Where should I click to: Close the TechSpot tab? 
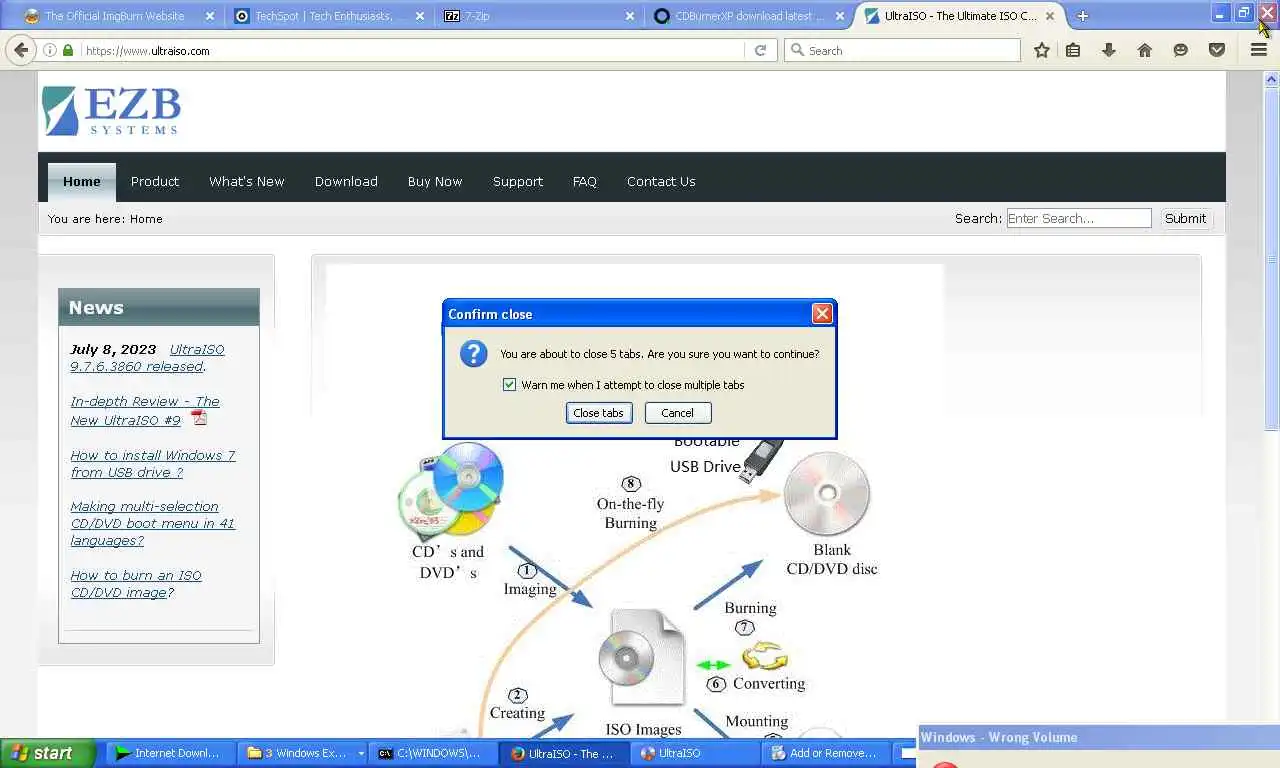tap(420, 16)
